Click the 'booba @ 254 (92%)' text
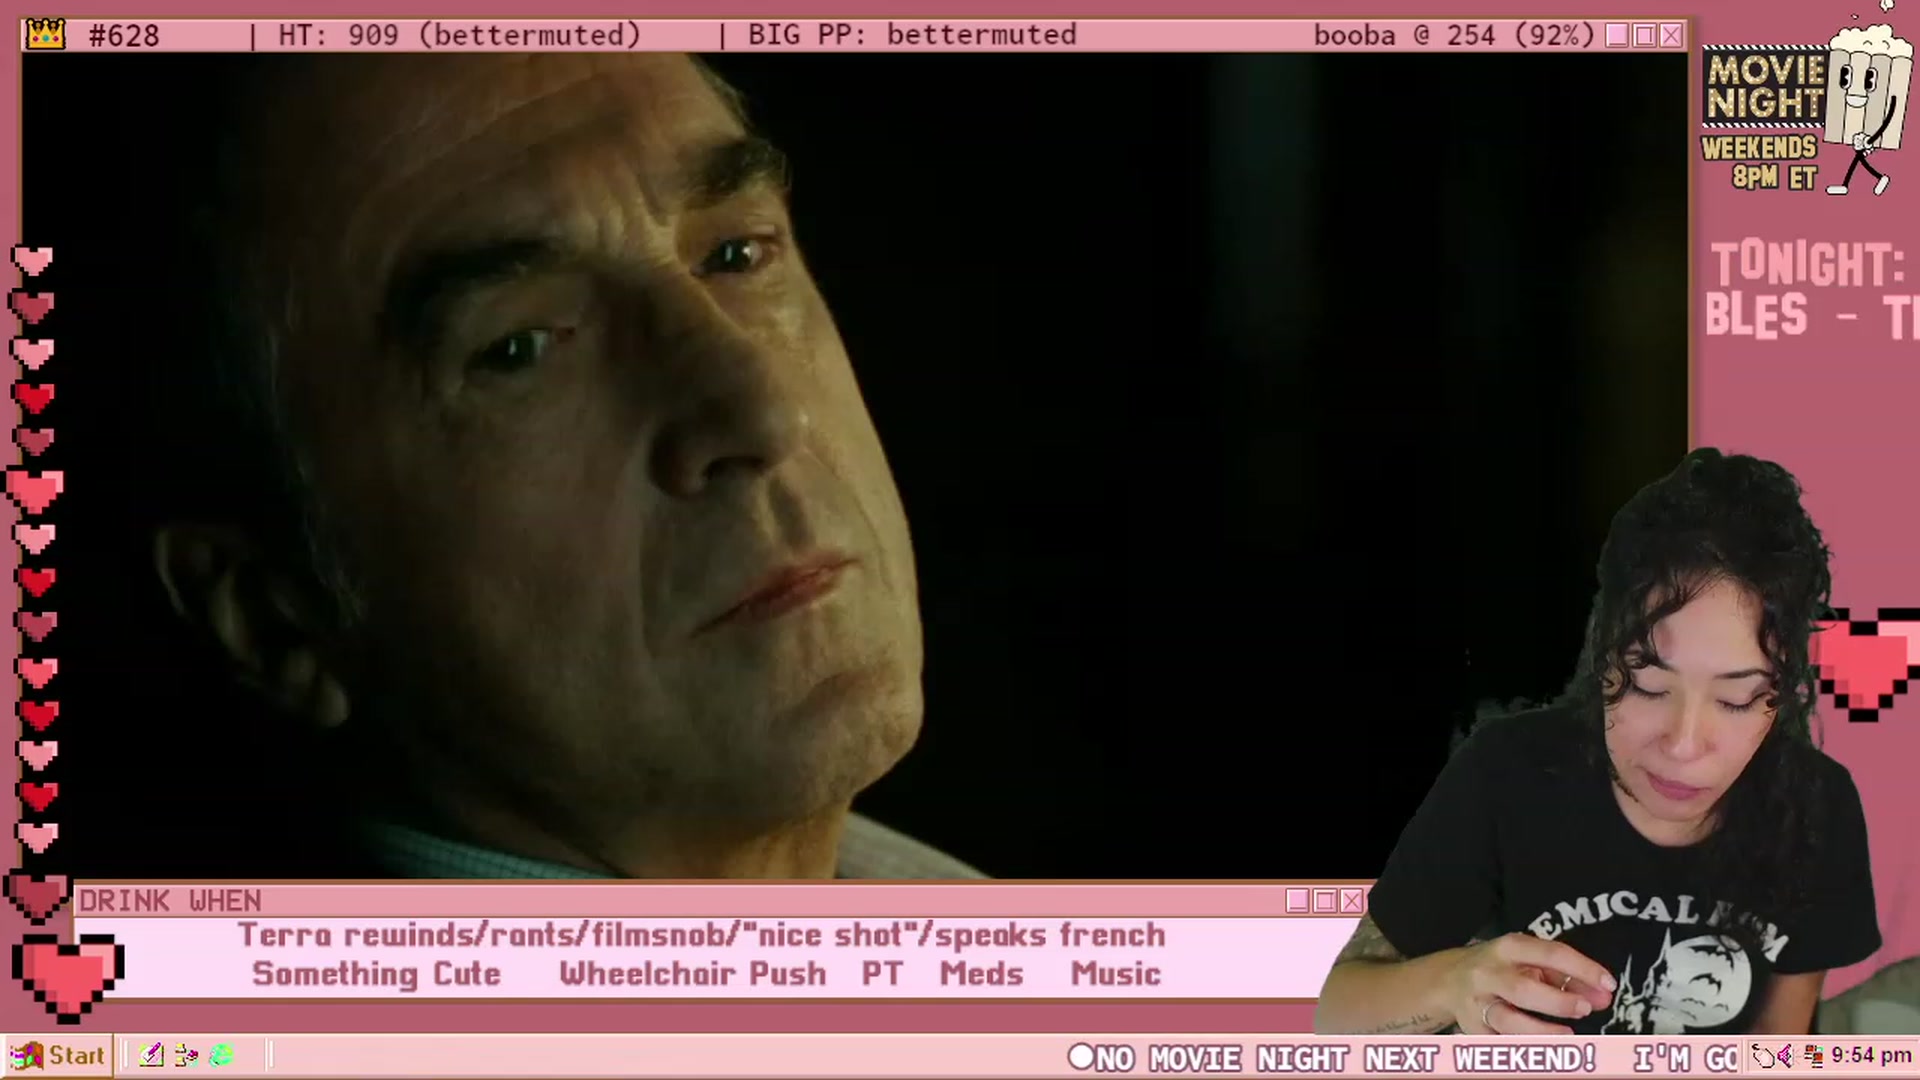Screen dimensions: 1920x1080 (1454, 36)
